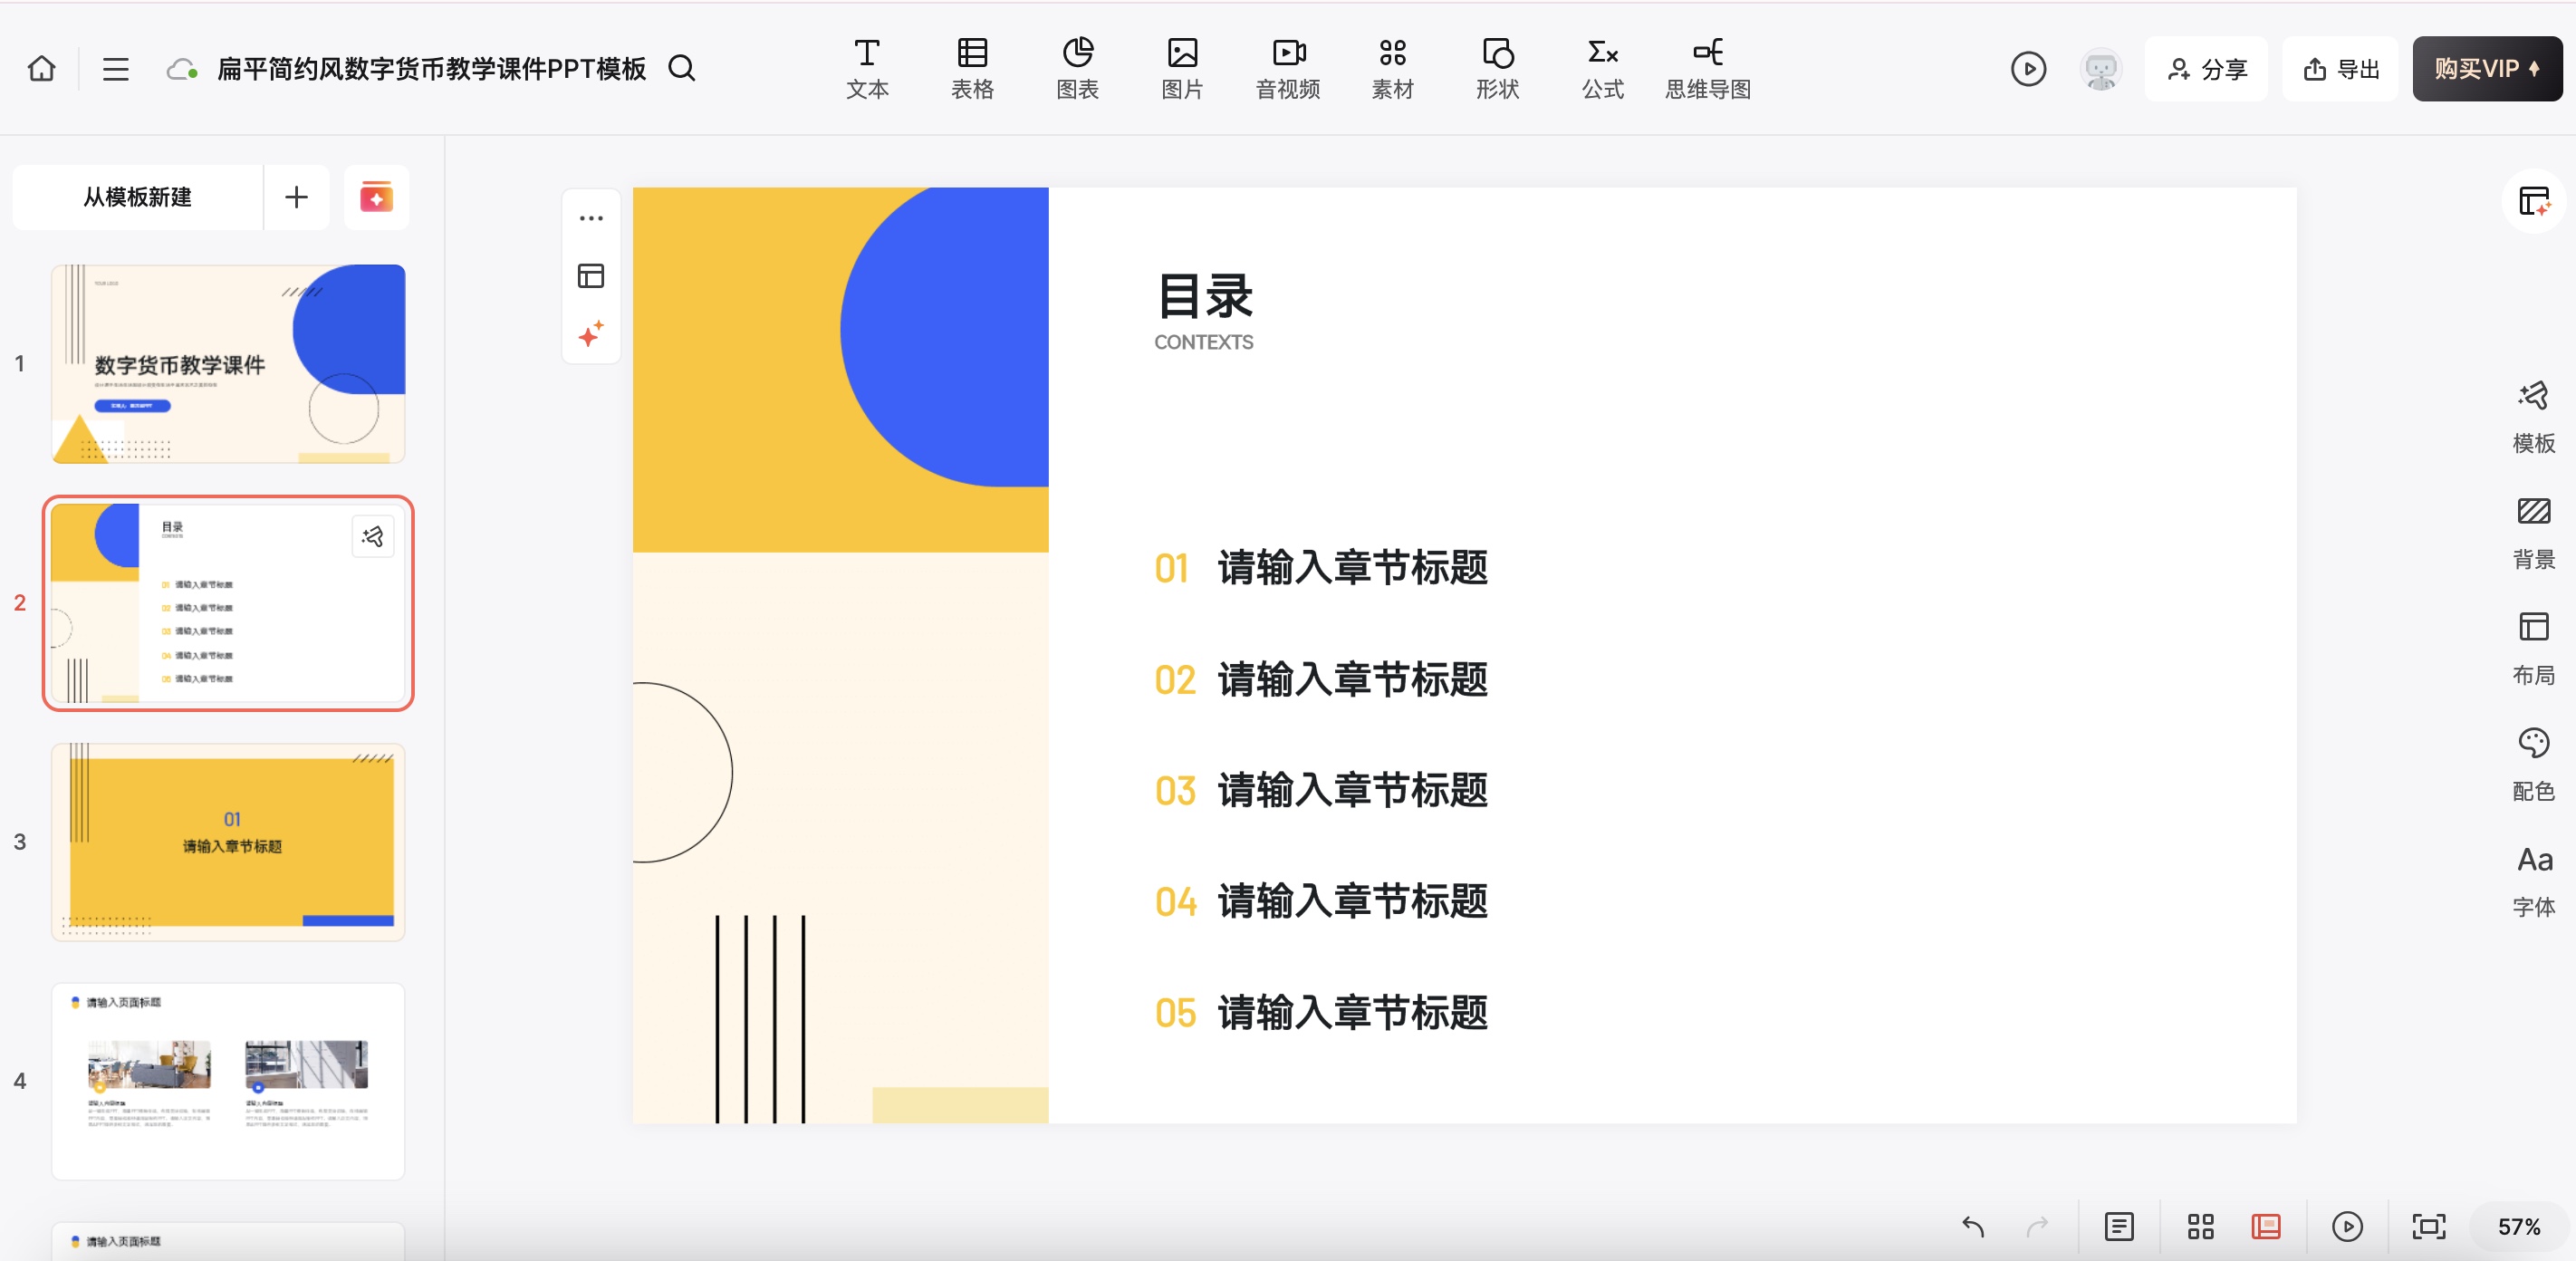Insert a text box (文本)
2576x1261 pixels.
point(867,68)
